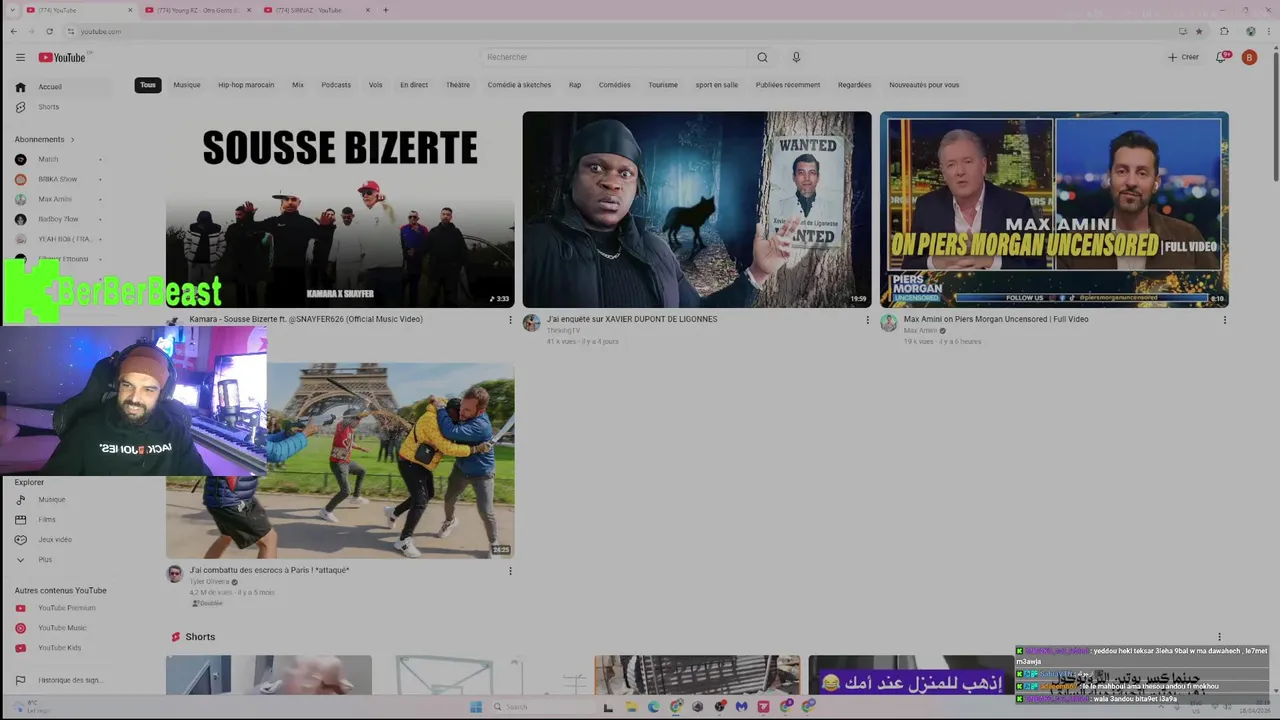Open YouTube Kids in the sidebar
The image size is (1280, 720).
click(60, 648)
